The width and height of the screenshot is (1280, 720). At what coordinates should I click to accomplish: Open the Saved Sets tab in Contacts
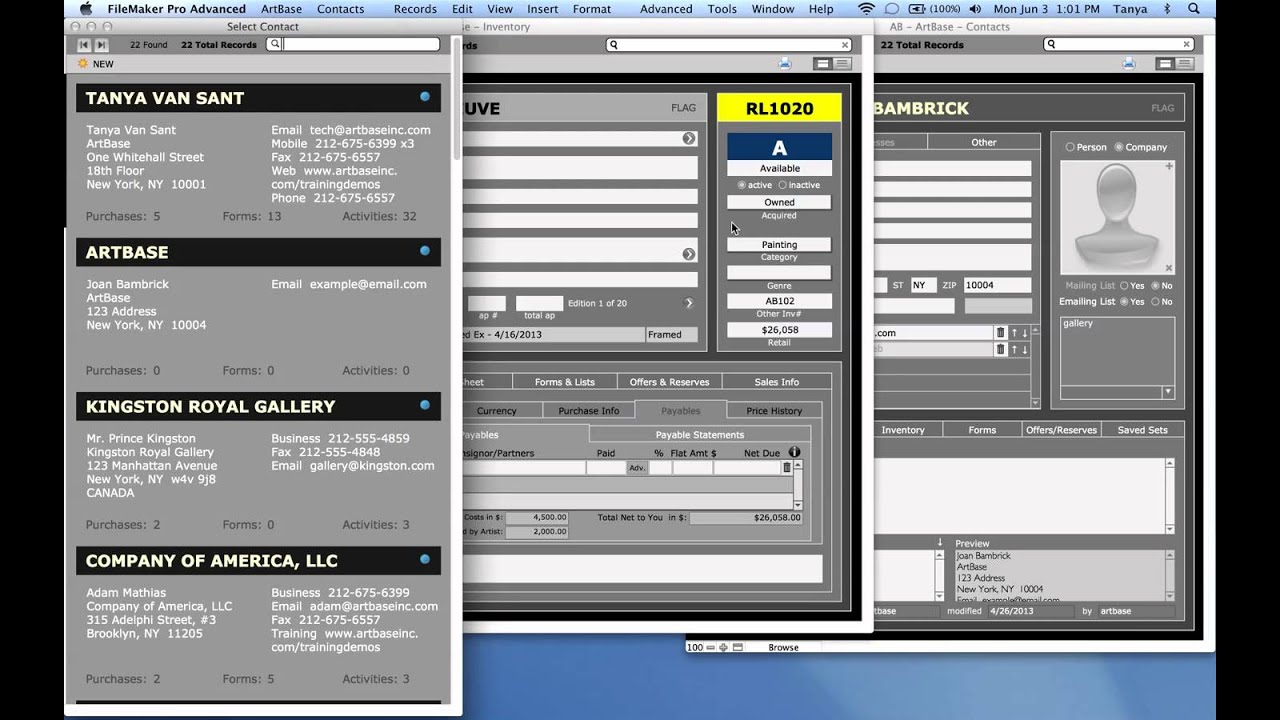click(1143, 429)
